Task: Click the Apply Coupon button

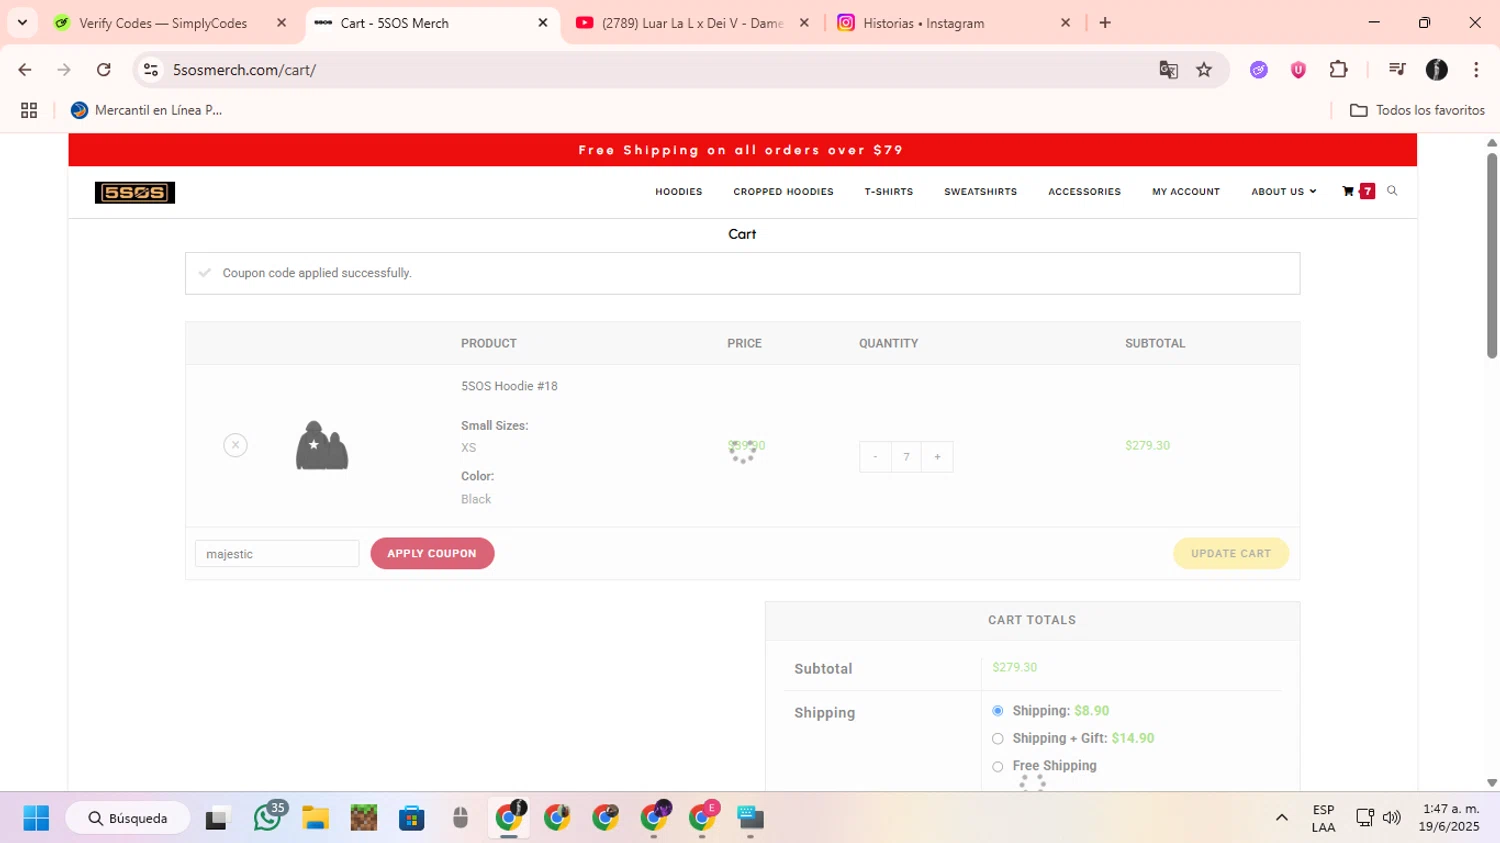Action: 432,553
